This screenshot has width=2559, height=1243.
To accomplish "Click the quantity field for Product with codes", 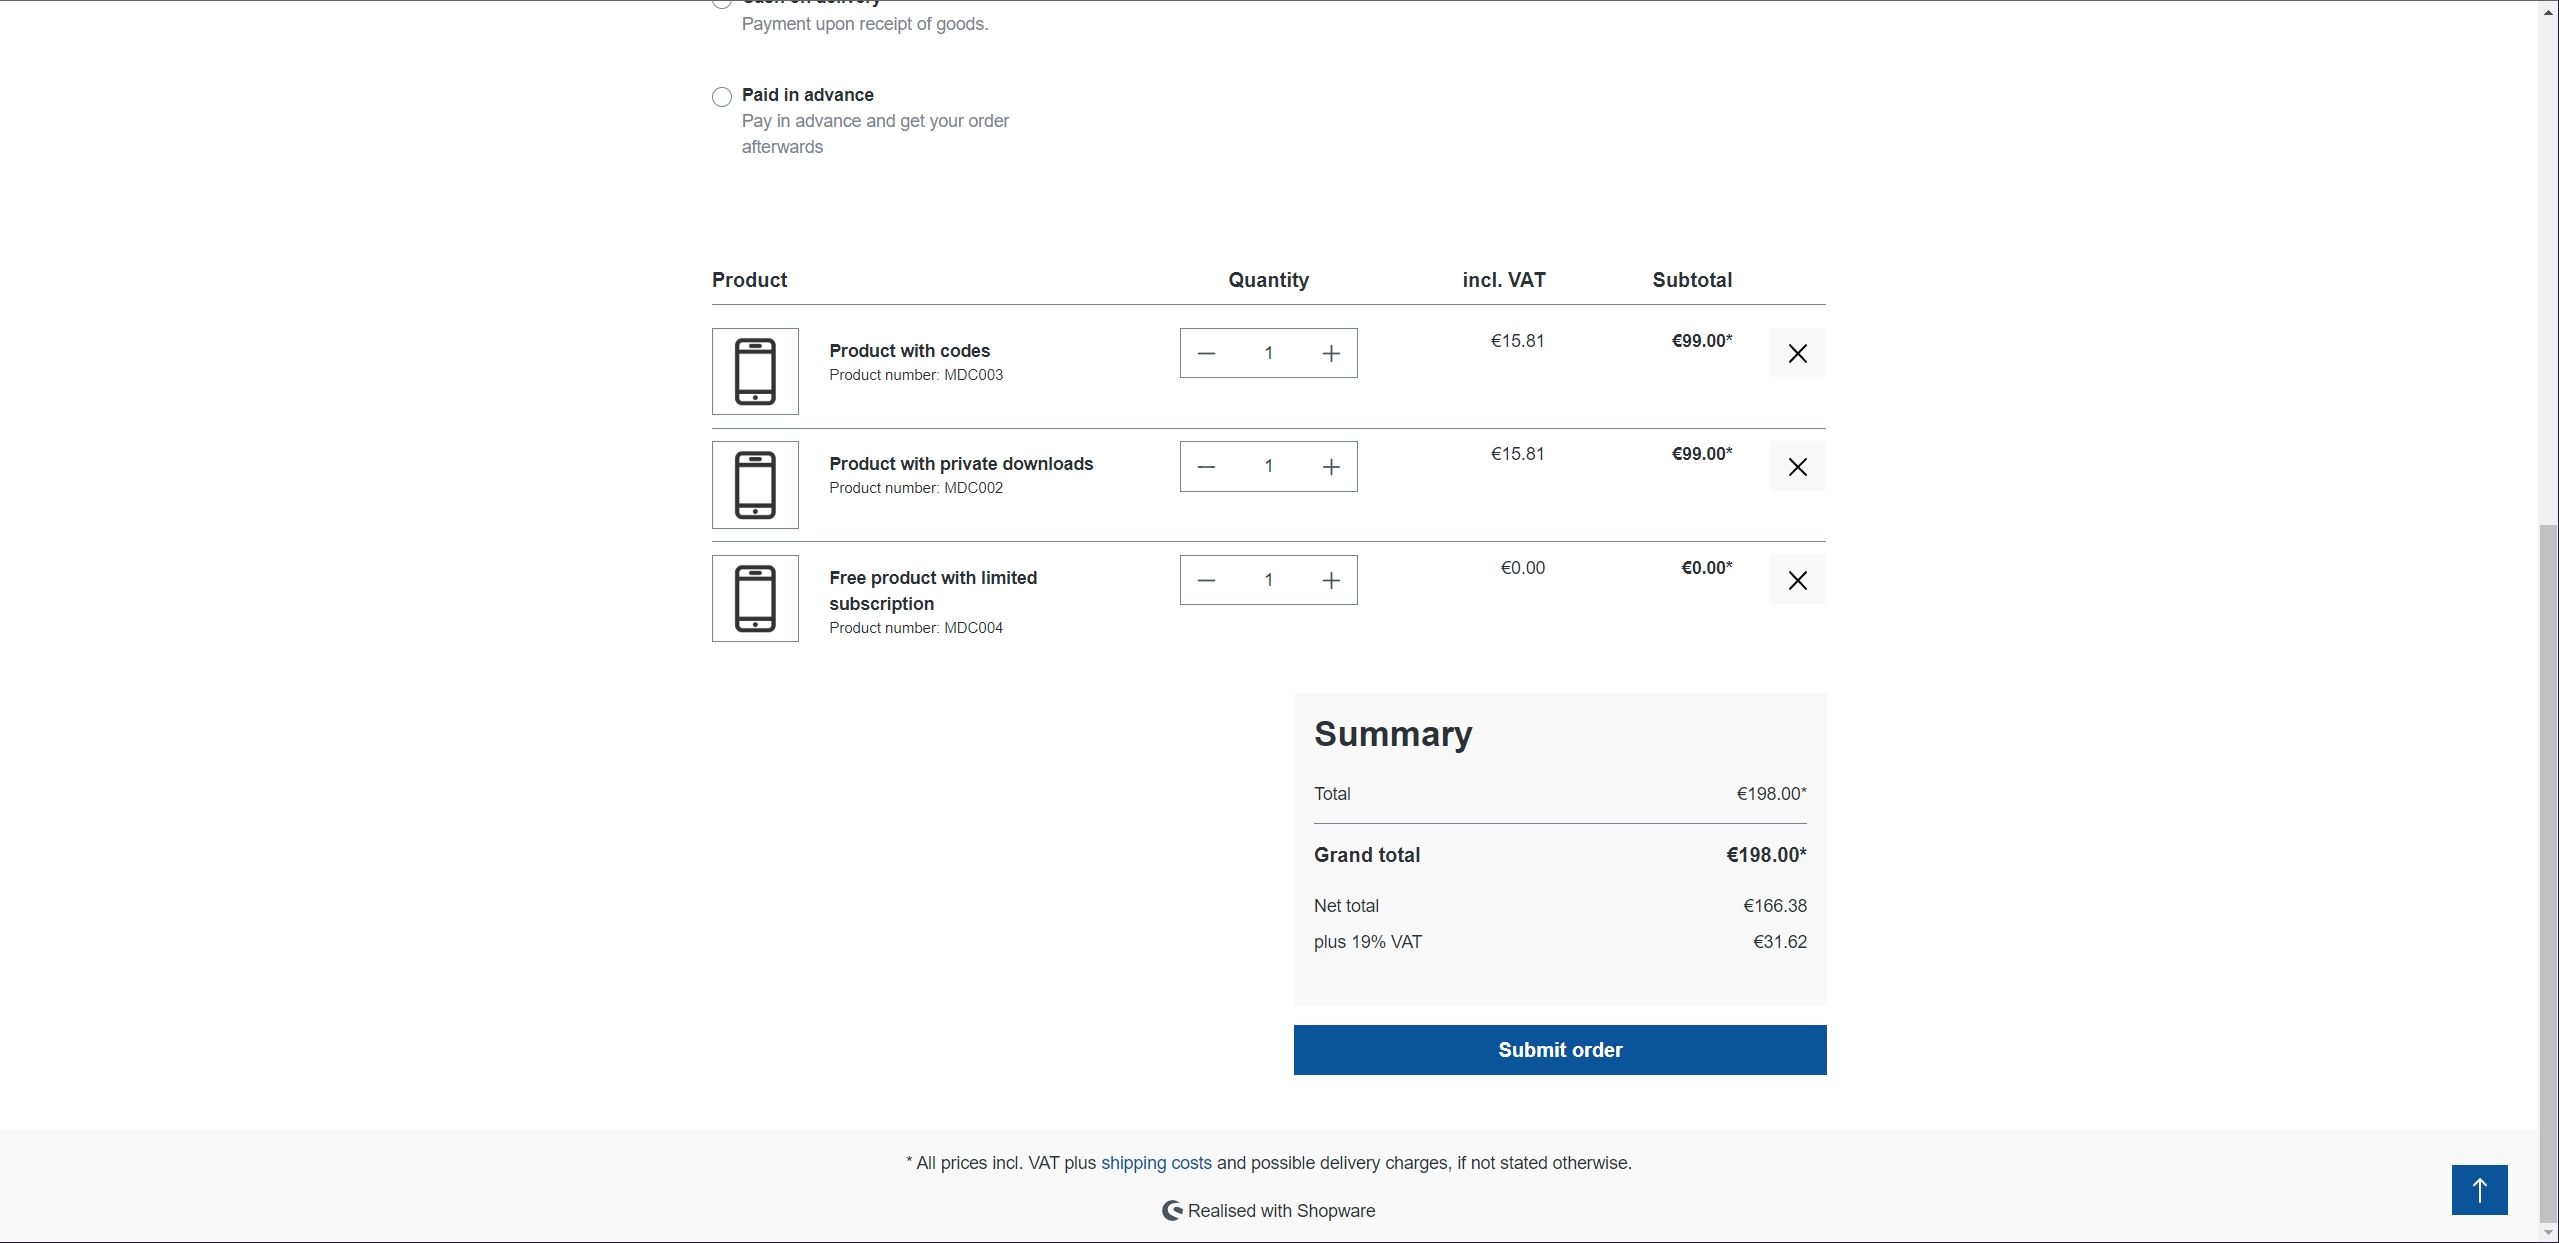I will click(x=1268, y=353).
